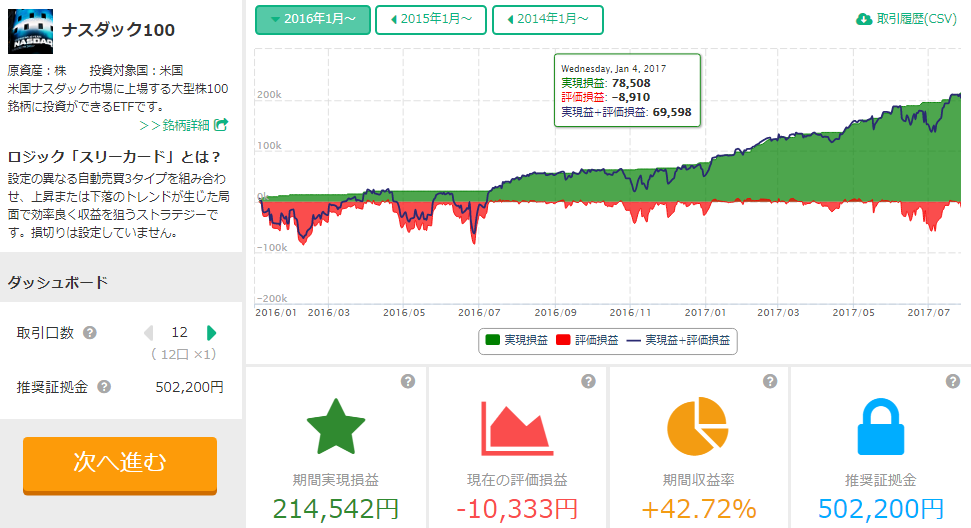Image resolution: width=971 pixels, height=528 pixels.
Task: Download 取引履歴(CSV) trade history
Action: point(907,19)
